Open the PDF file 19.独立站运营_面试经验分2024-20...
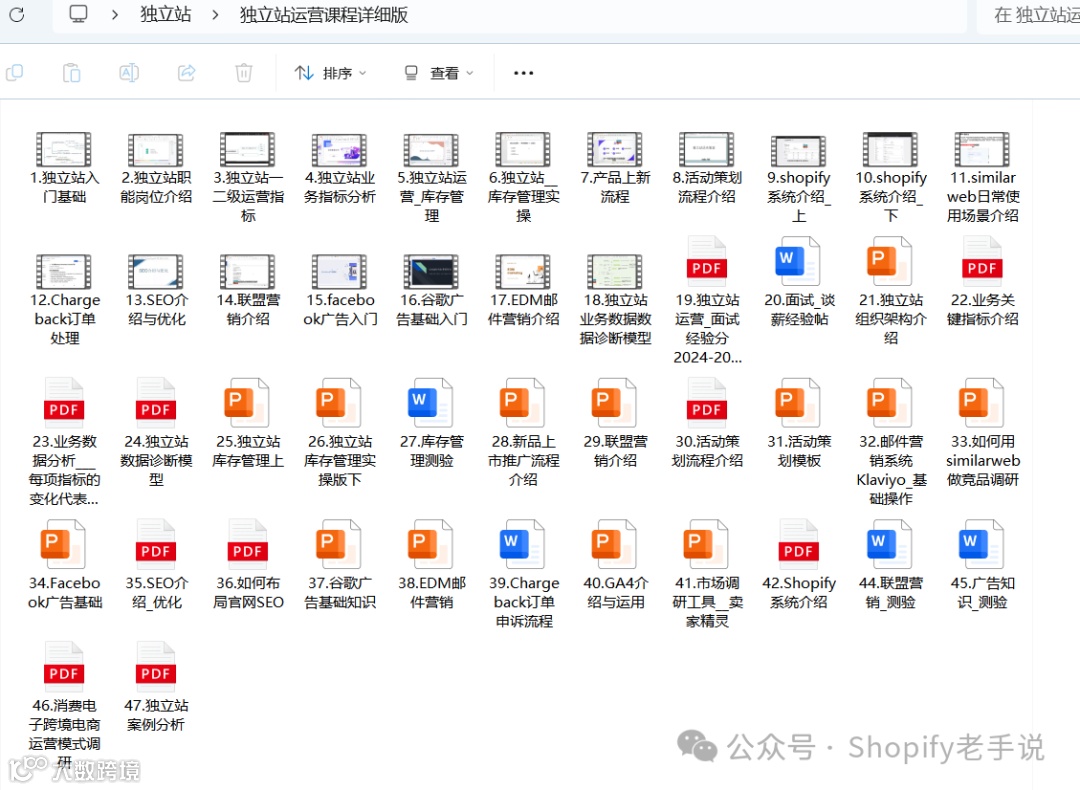This screenshot has height=790, width=1080. pyautogui.click(x=706, y=263)
